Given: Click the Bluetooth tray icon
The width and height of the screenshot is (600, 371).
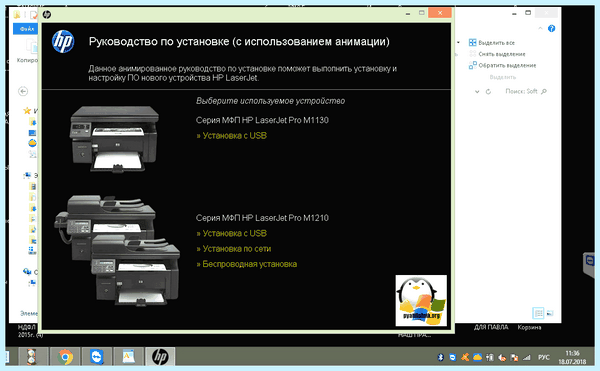Looking at the screenshot, I should click(x=440, y=357).
